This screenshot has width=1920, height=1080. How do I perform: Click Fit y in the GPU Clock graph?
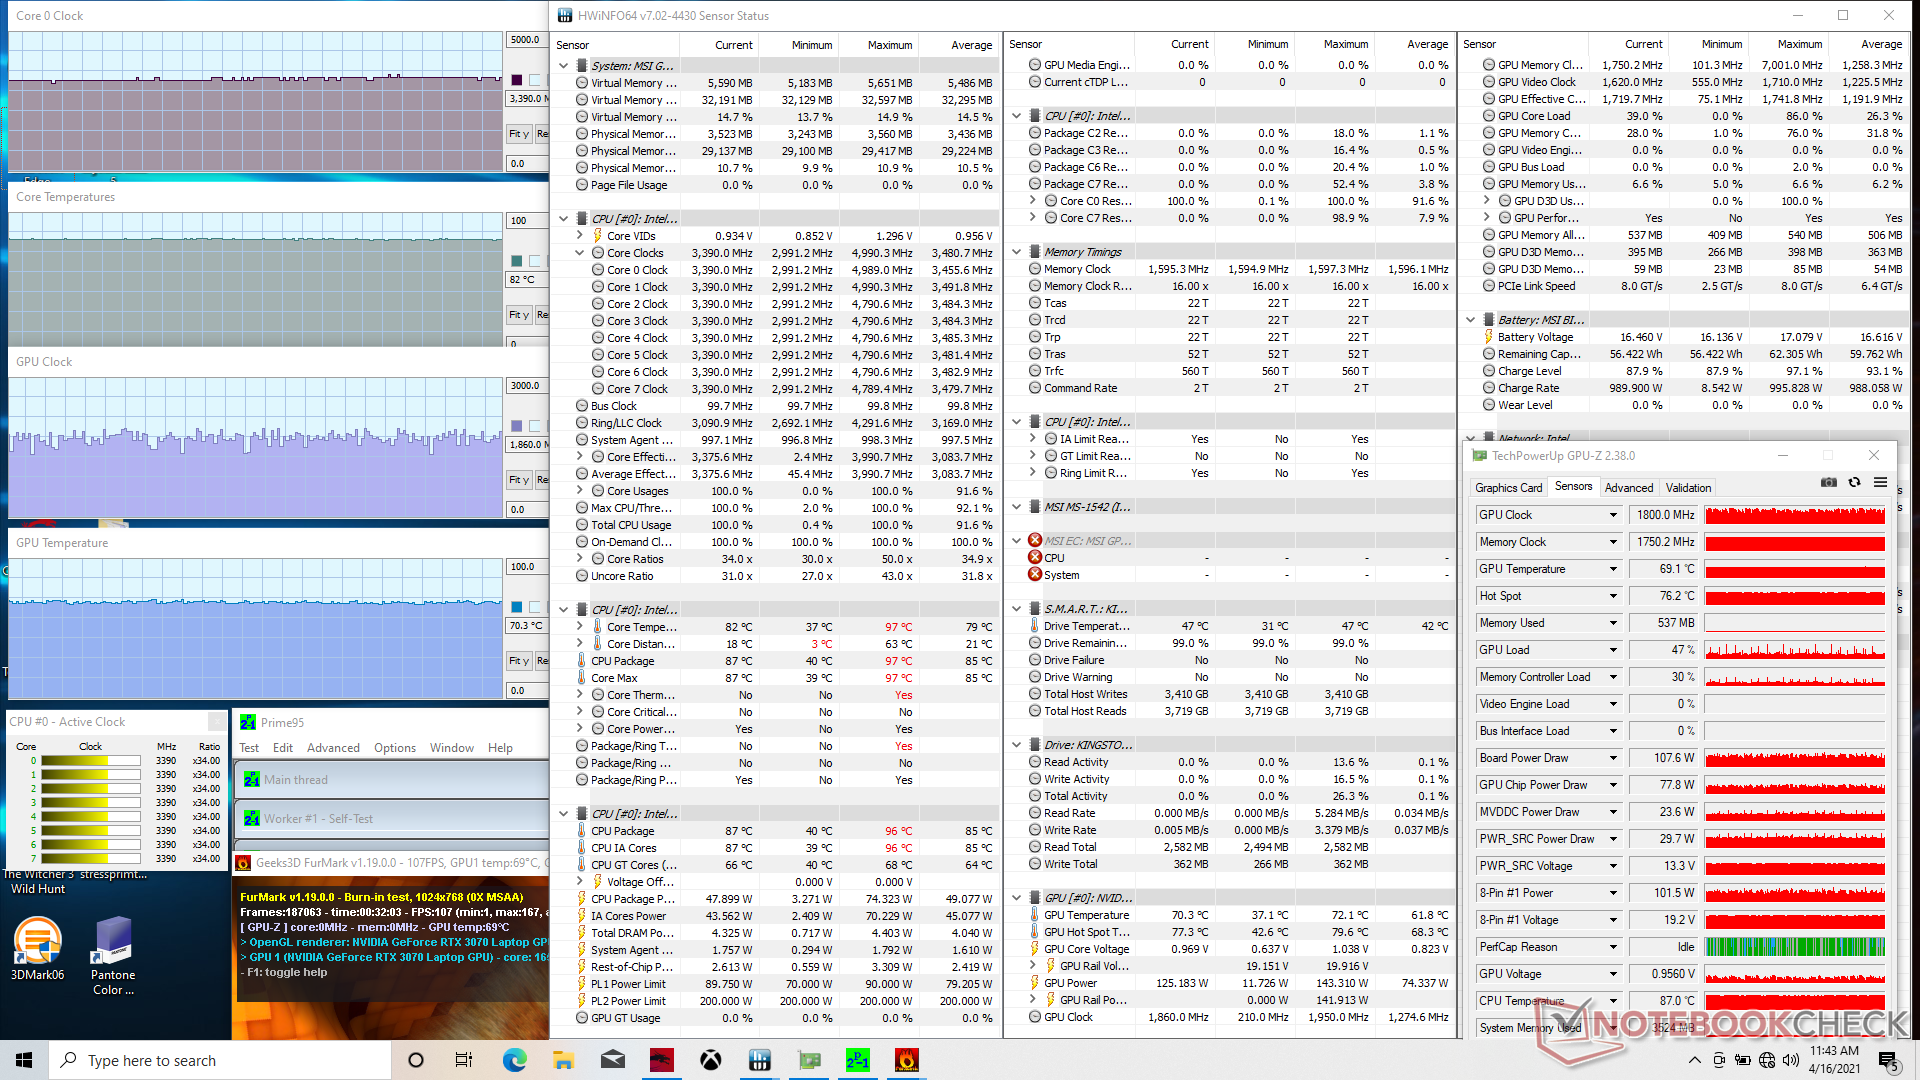[x=518, y=480]
